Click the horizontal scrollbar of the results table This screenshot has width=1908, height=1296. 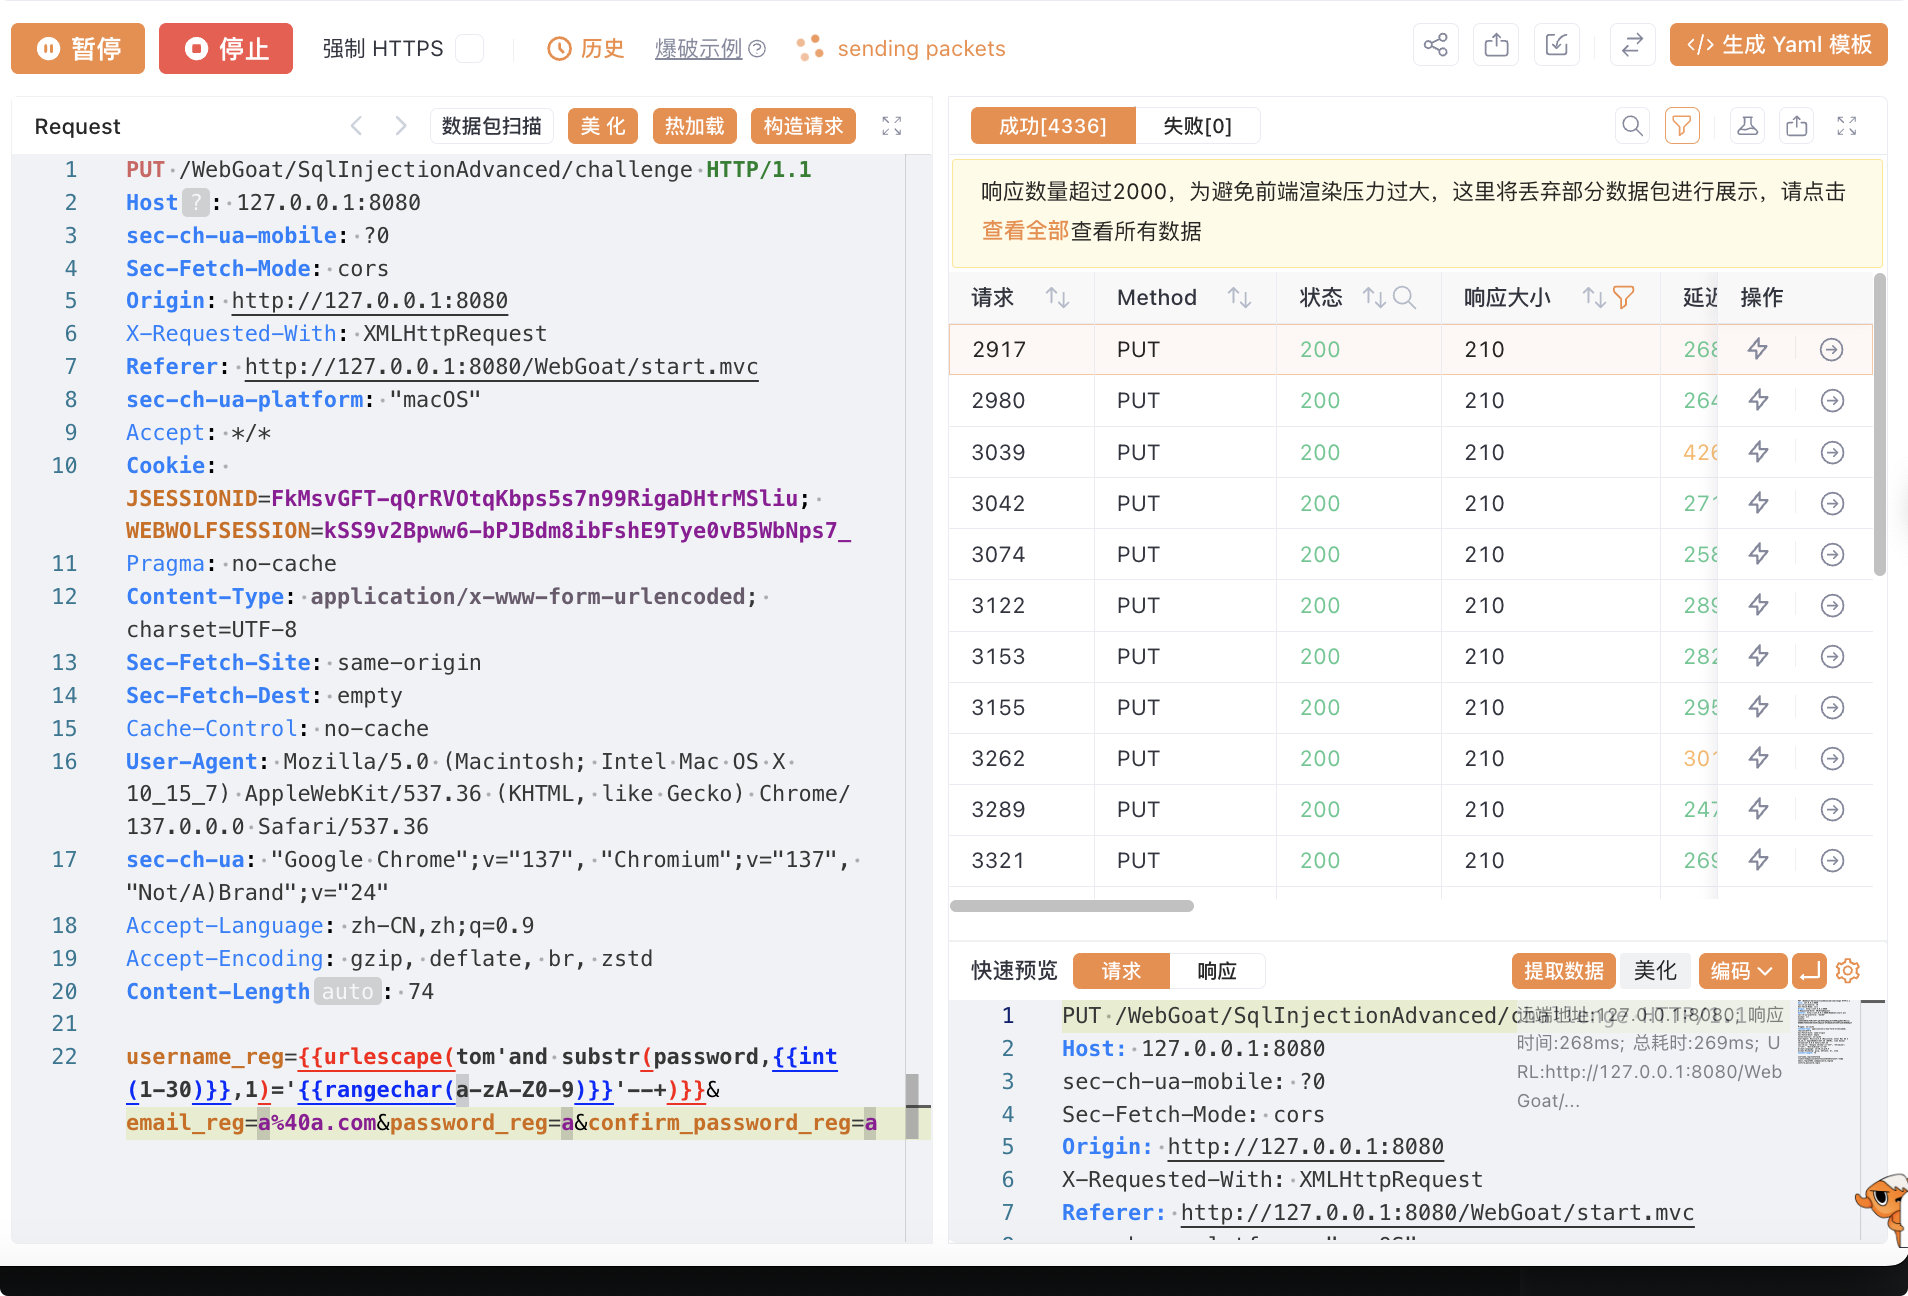pyautogui.click(x=1072, y=906)
